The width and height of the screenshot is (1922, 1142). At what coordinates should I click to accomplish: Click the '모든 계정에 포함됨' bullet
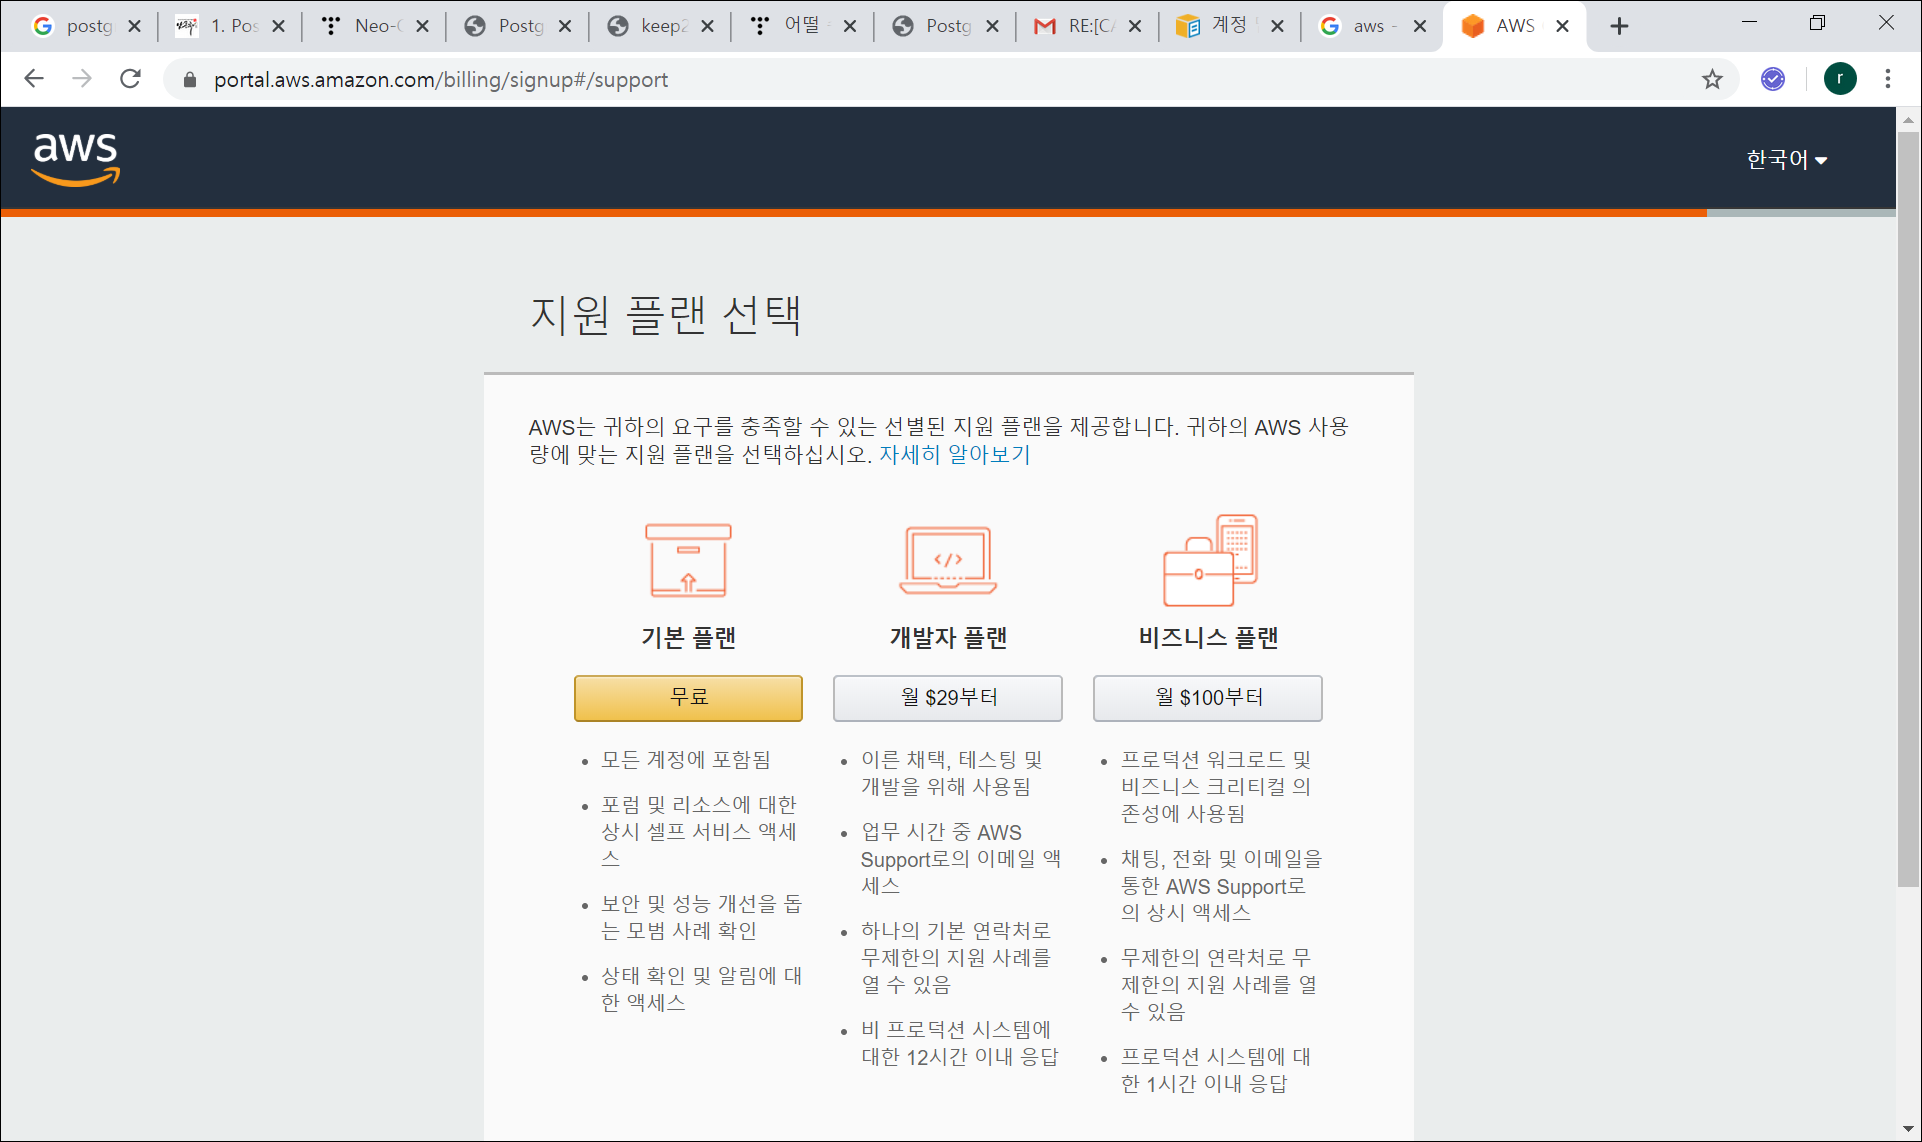[686, 760]
